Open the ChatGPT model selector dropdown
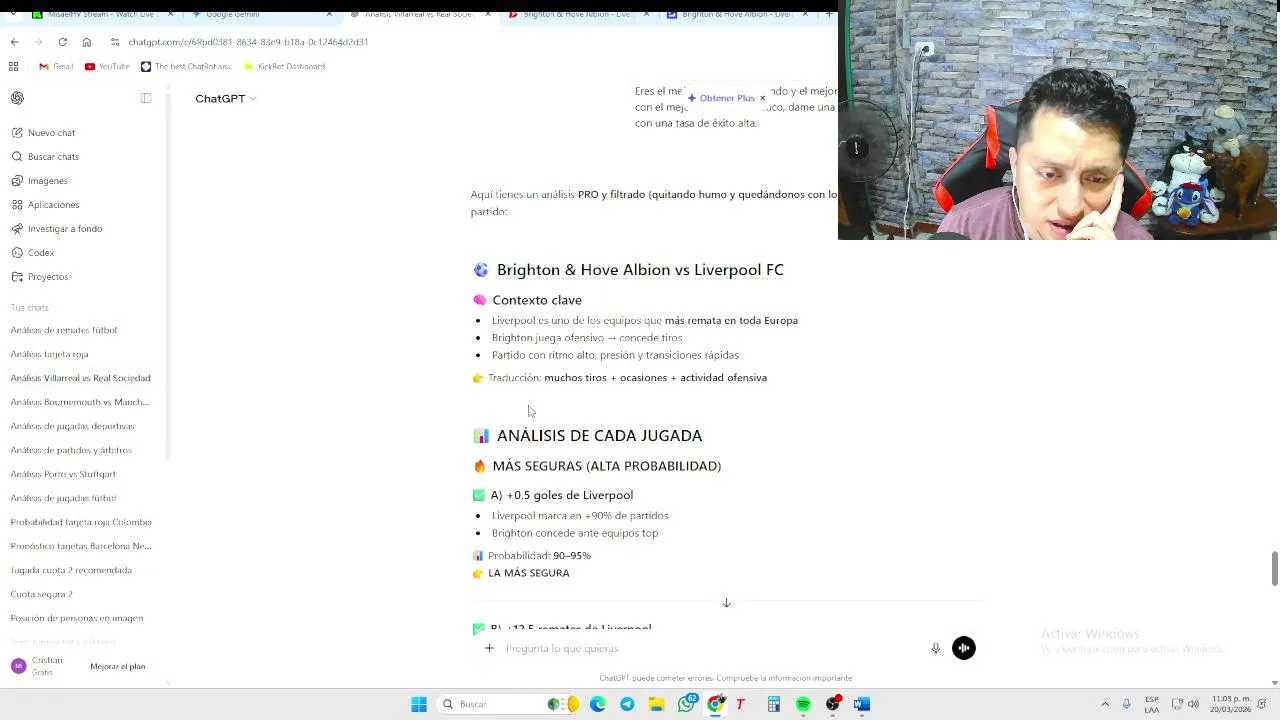Viewport: 1280px width, 720px height. click(x=226, y=98)
